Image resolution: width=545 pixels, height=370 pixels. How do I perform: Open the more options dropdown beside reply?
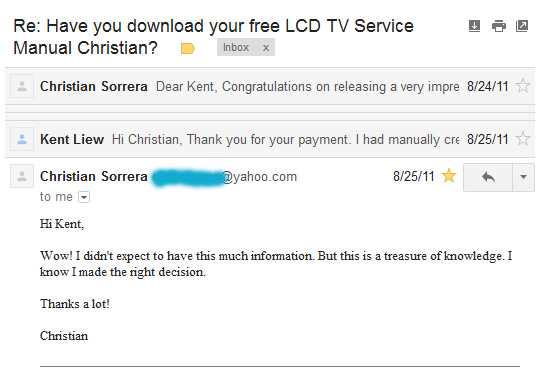(x=523, y=177)
